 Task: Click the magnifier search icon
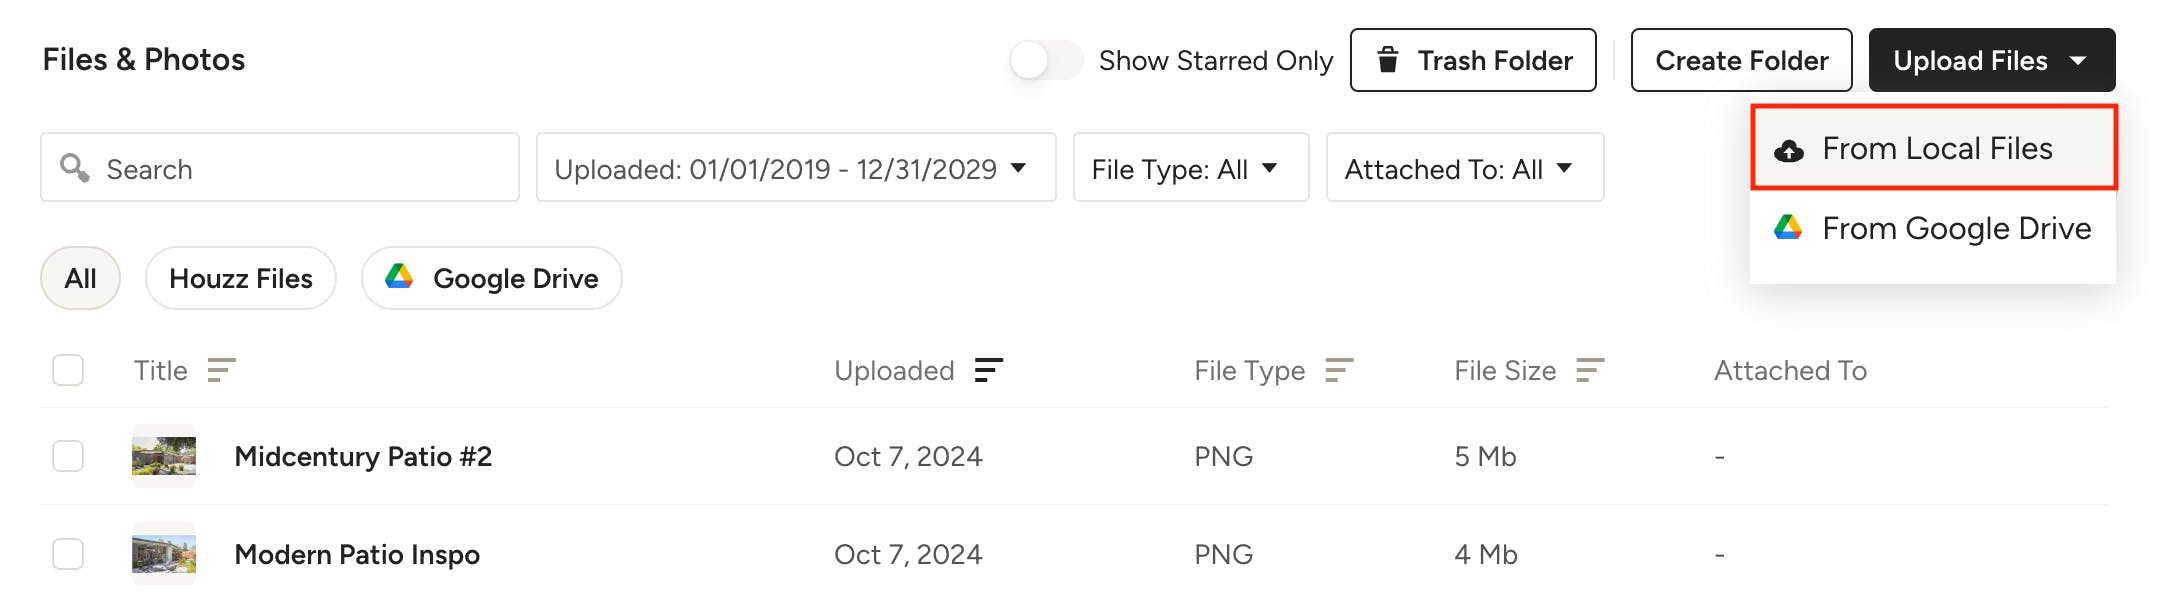[75, 167]
